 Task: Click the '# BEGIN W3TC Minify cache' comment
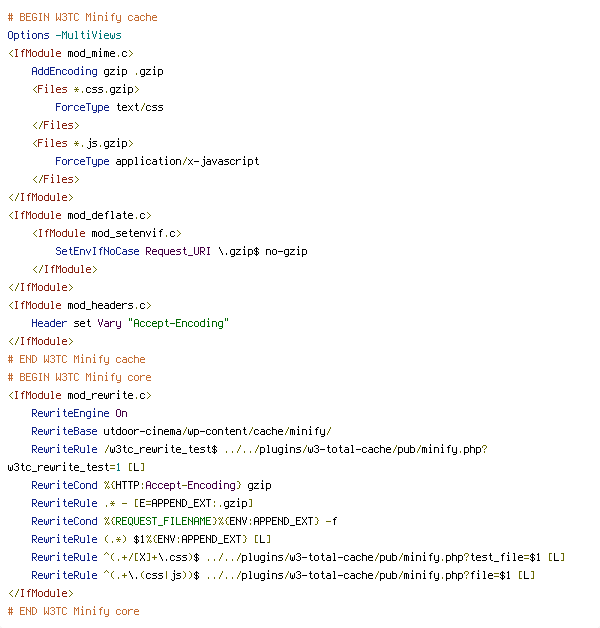tap(82, 17)
